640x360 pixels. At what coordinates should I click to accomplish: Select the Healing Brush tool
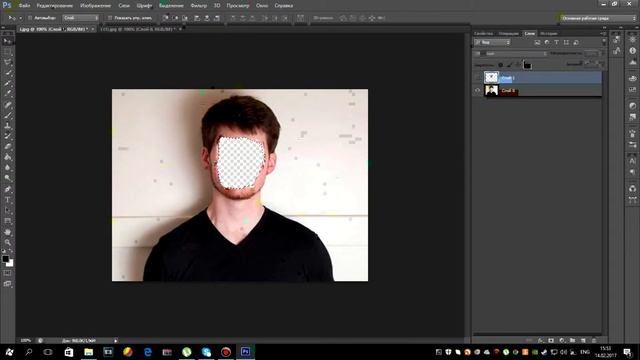point(7,105)
